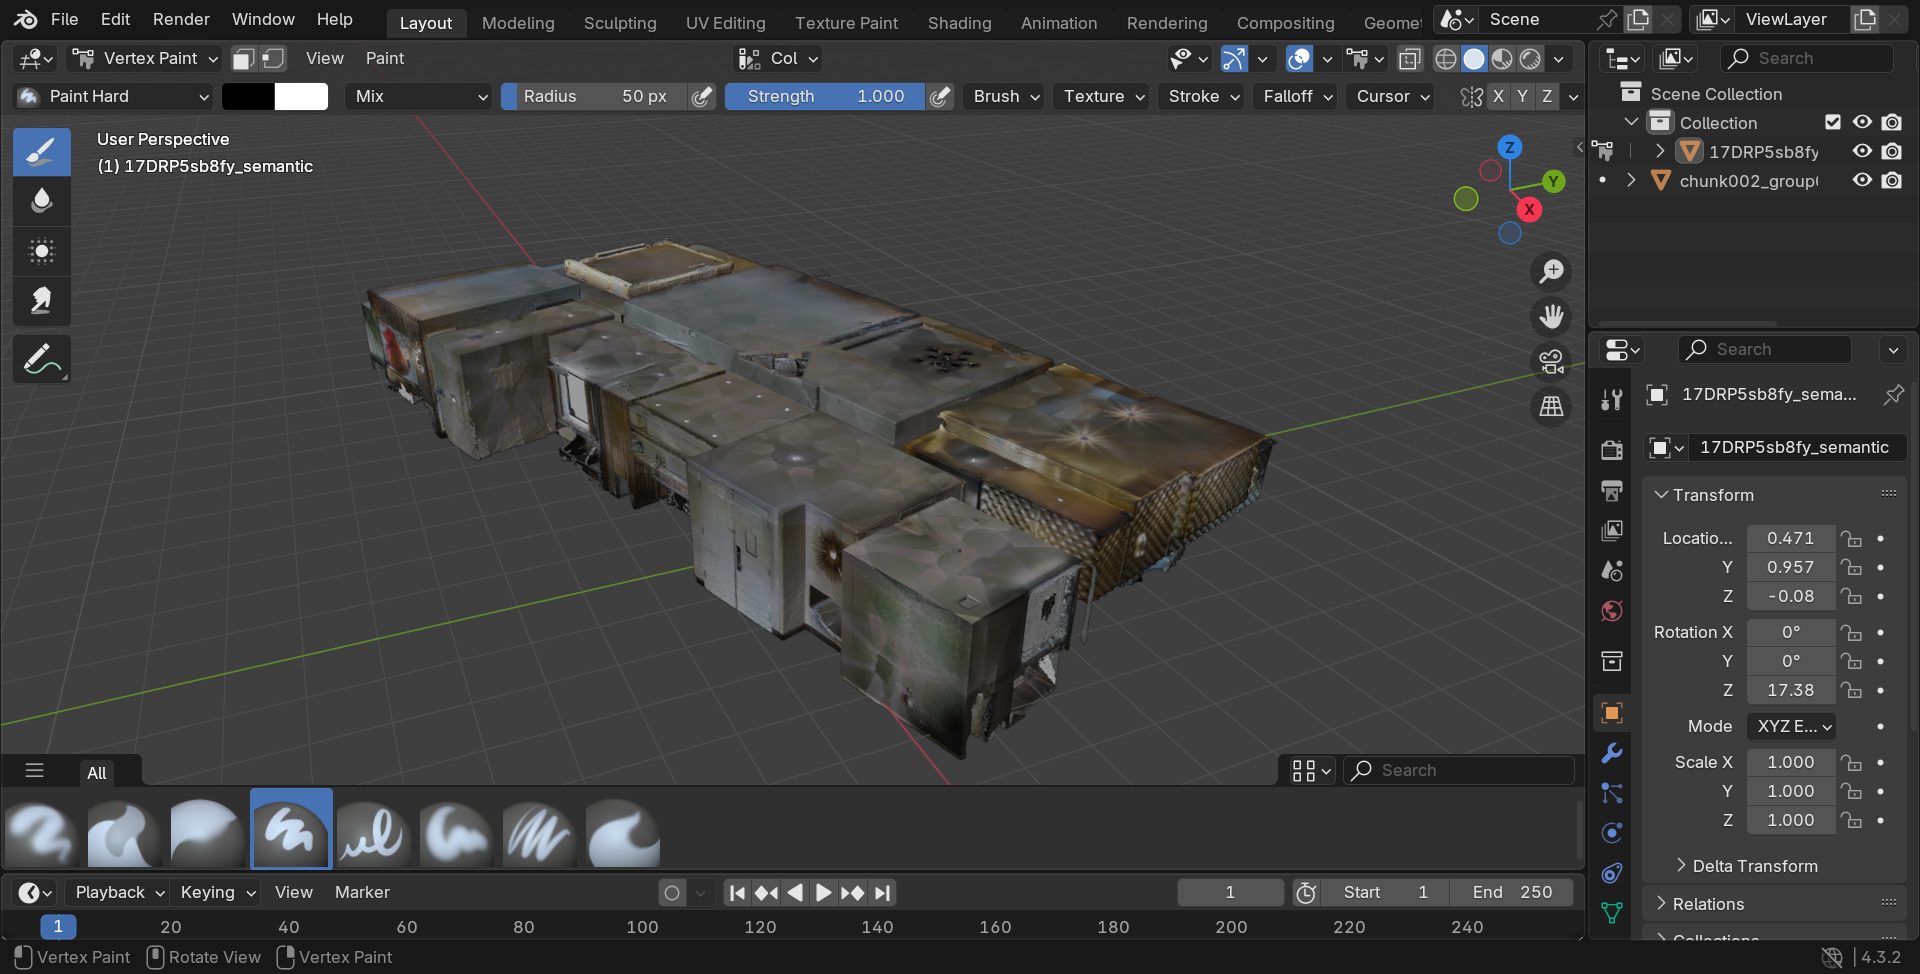Select the Average tool
The width and height of the screenshot is (1920, 974).
[41, 251]
